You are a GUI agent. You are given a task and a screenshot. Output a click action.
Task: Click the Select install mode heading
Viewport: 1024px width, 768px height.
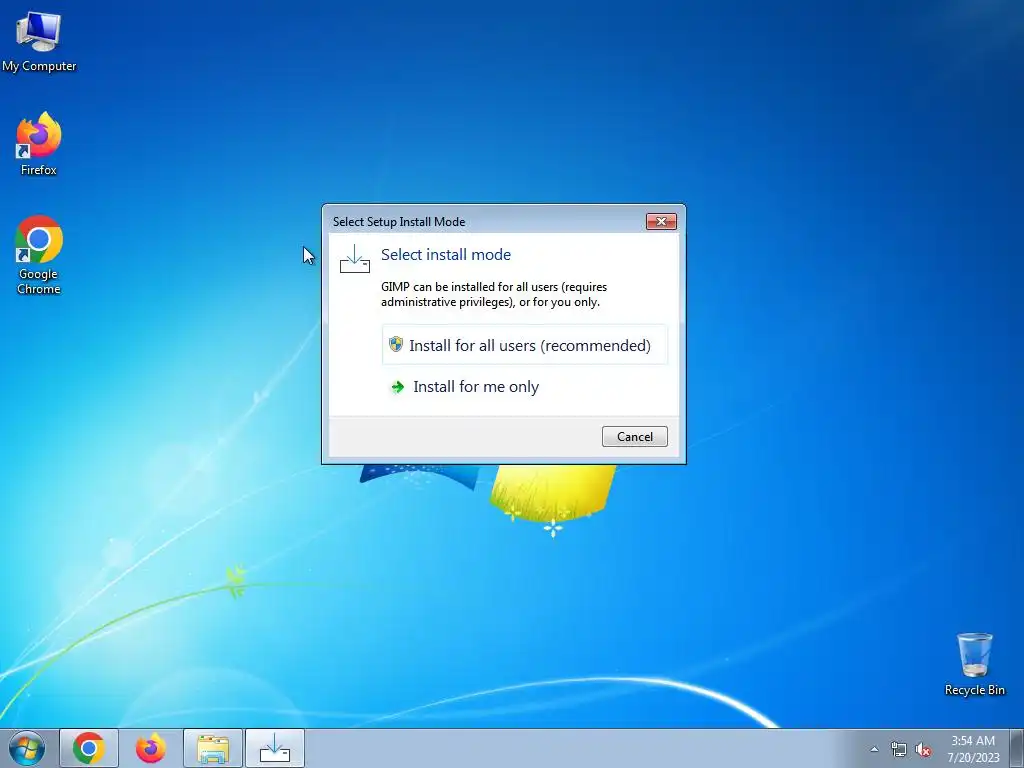(x=446, y=255)
